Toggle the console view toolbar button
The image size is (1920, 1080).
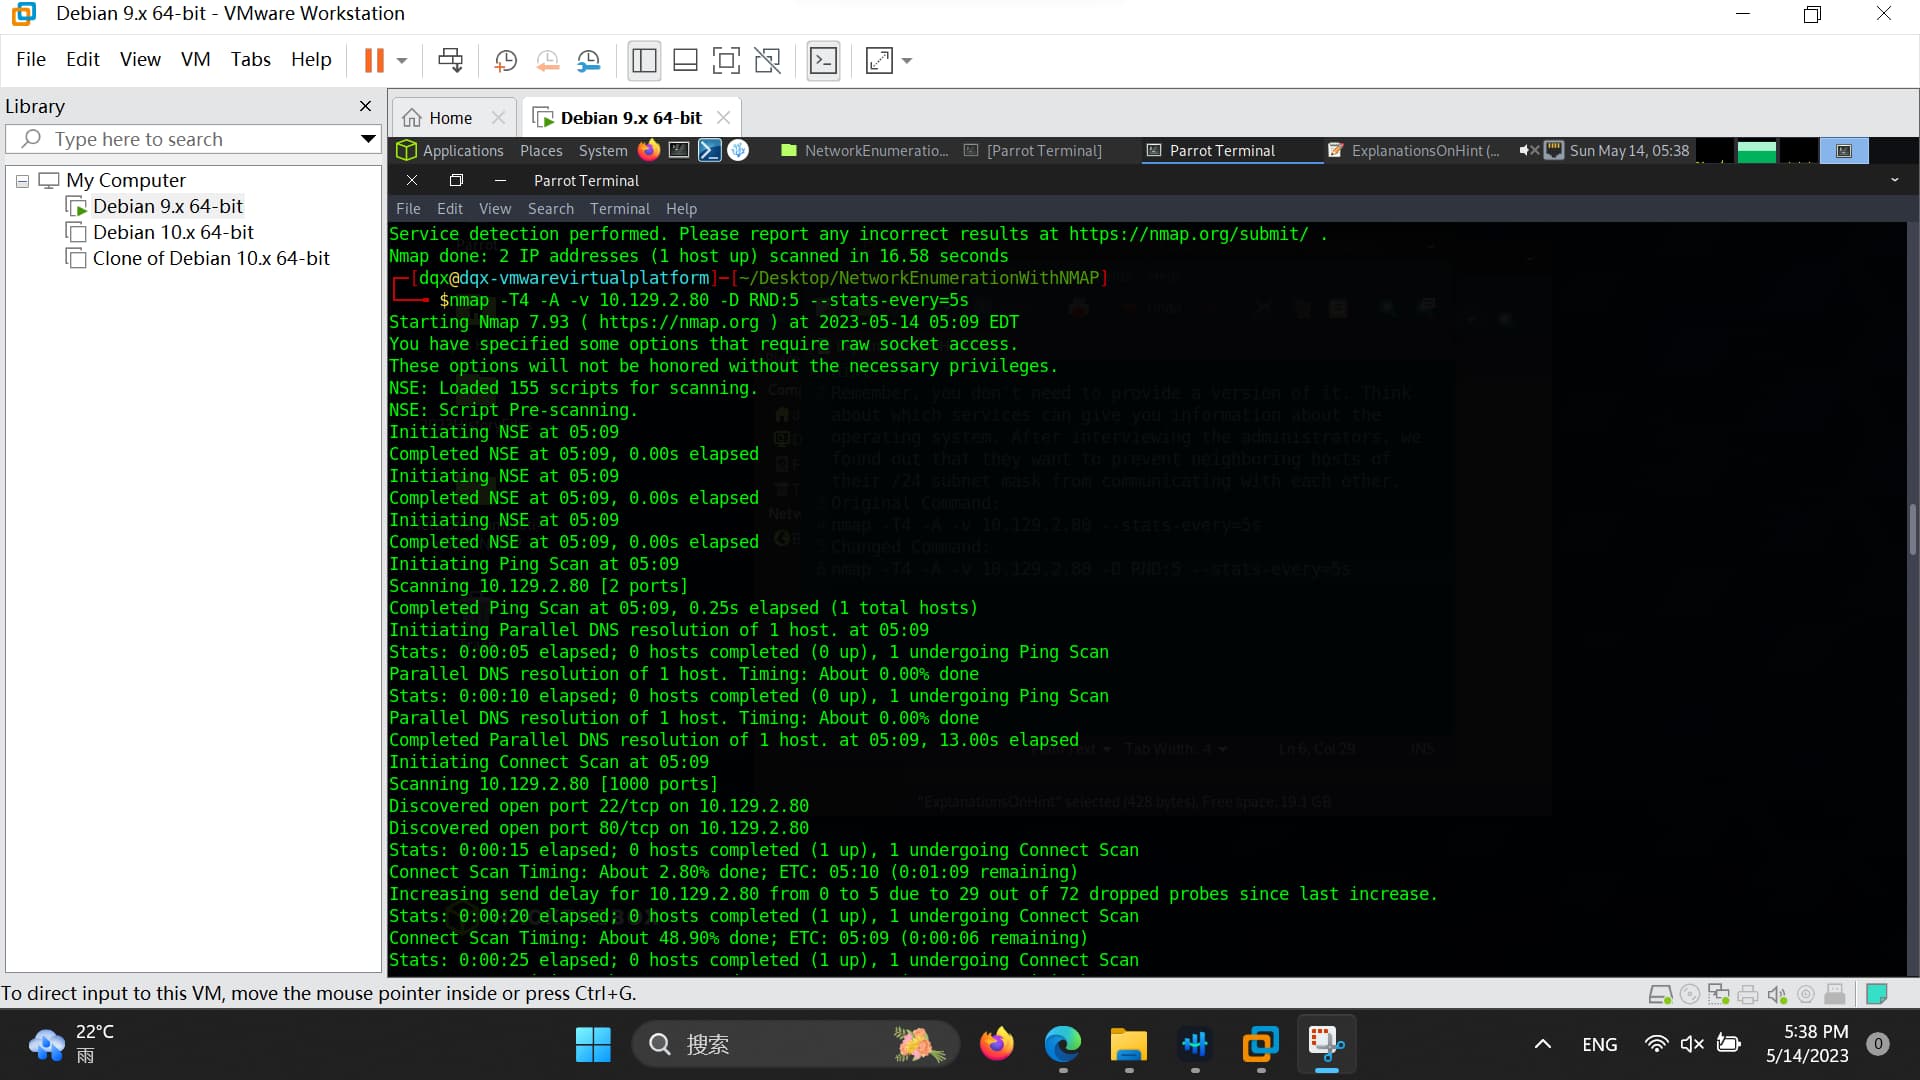[823, 61]
